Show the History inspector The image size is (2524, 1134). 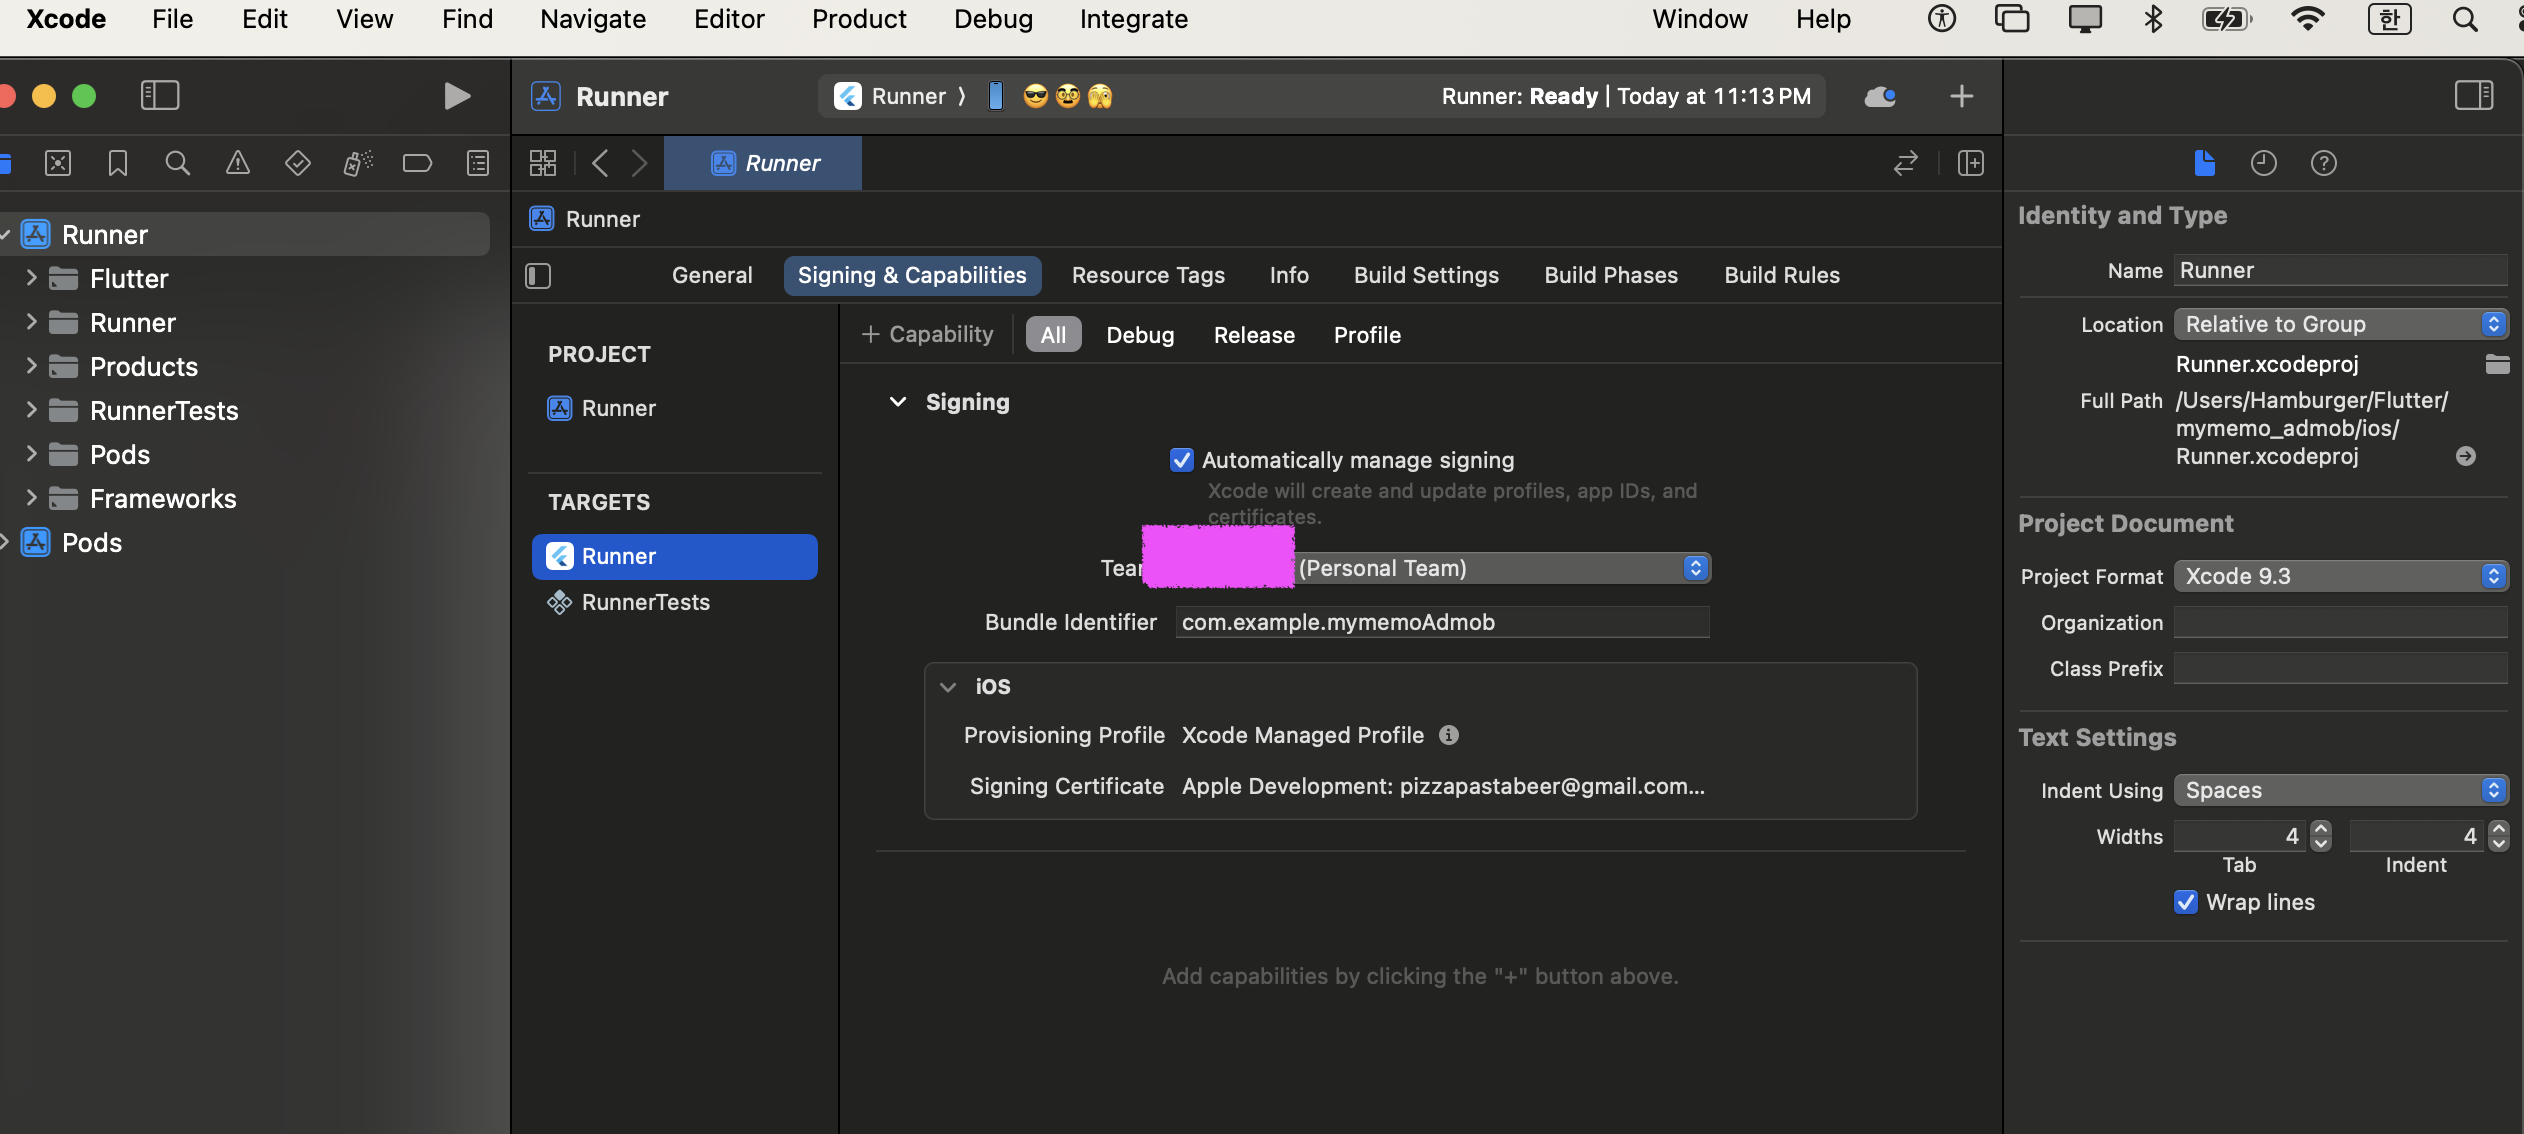point(2264,163)
